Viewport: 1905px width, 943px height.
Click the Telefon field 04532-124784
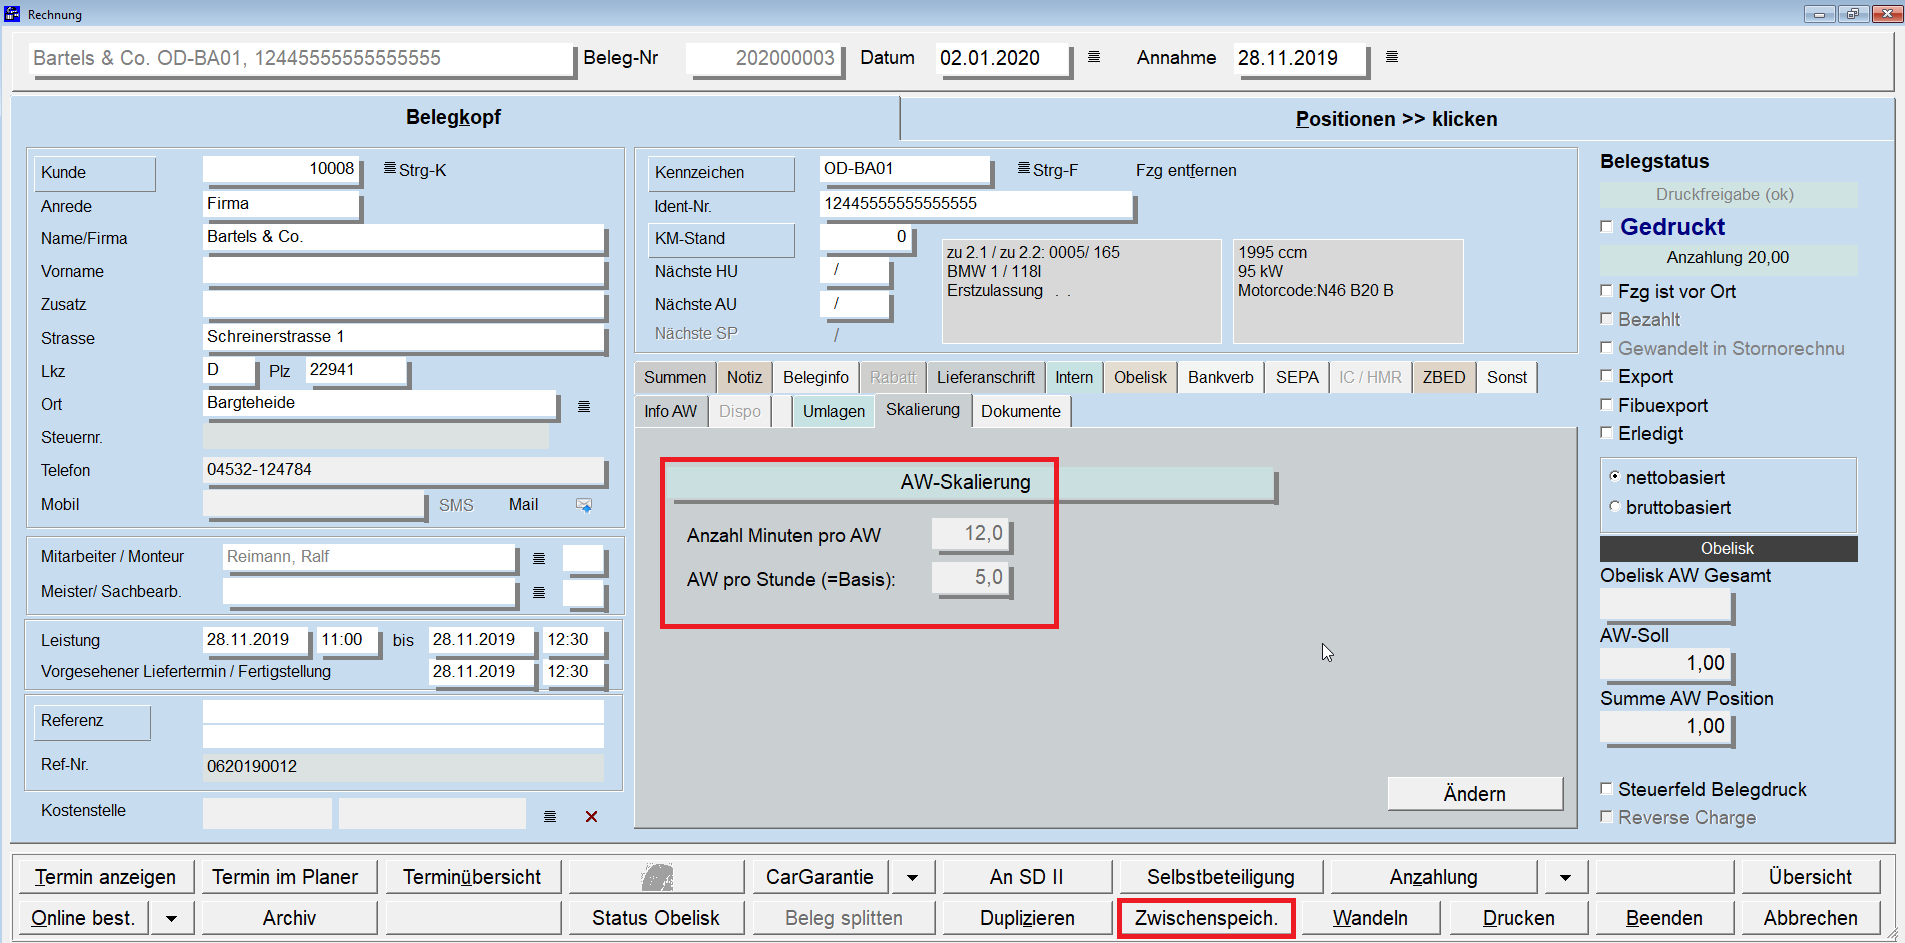404,470
